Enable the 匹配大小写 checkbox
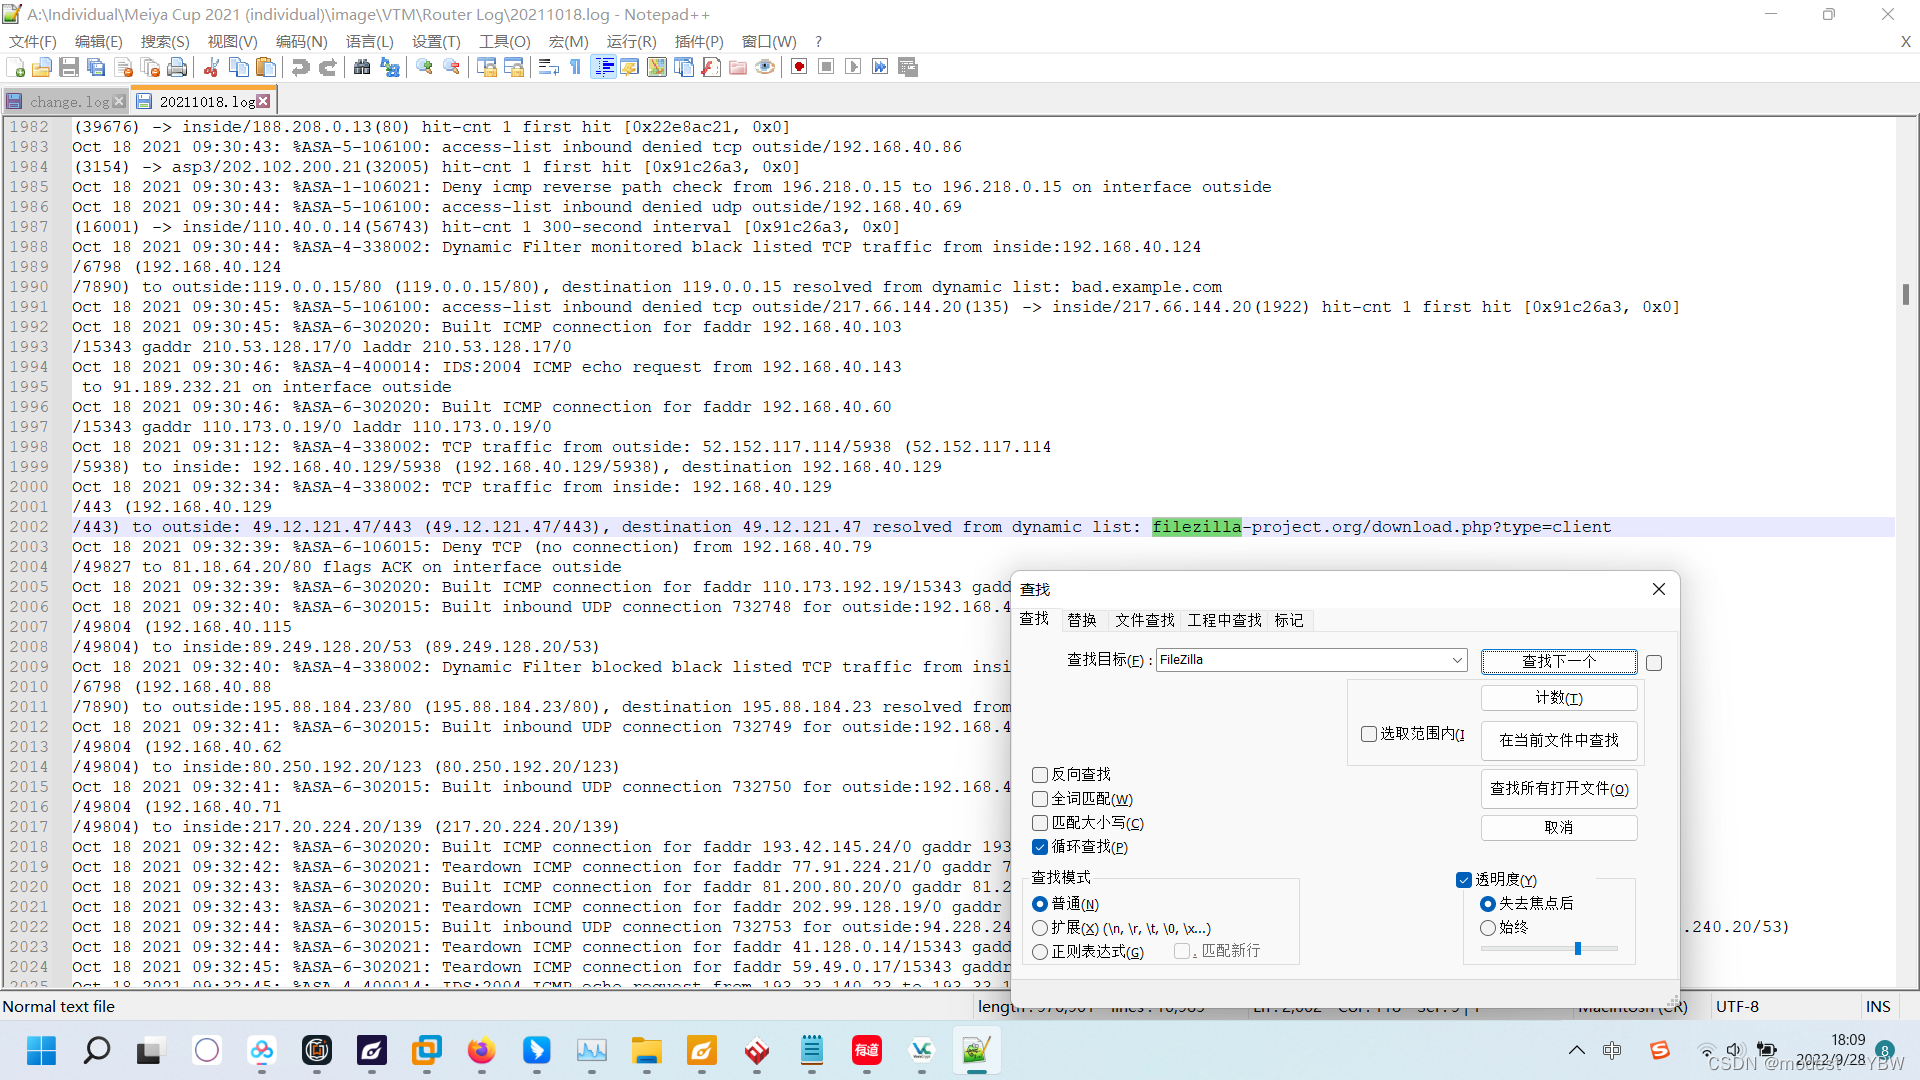This screenshot has width=1920, height=1080. [1040, 823]
